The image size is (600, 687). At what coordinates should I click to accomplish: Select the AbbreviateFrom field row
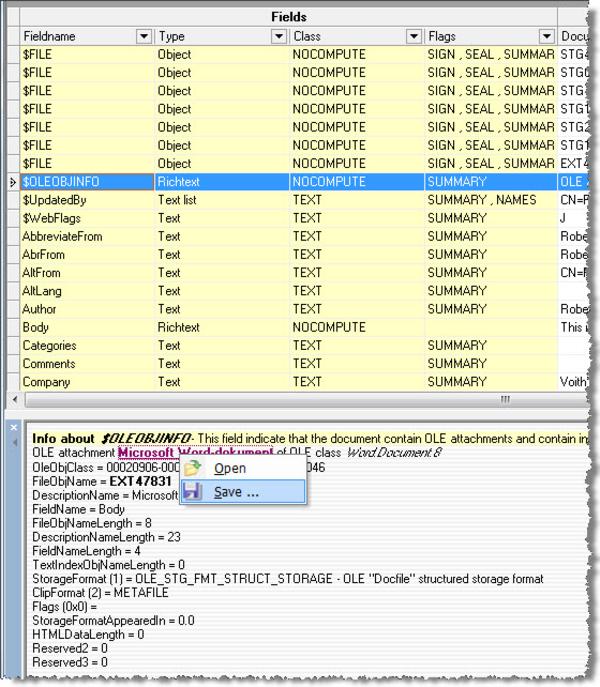[x=304, y=236]
